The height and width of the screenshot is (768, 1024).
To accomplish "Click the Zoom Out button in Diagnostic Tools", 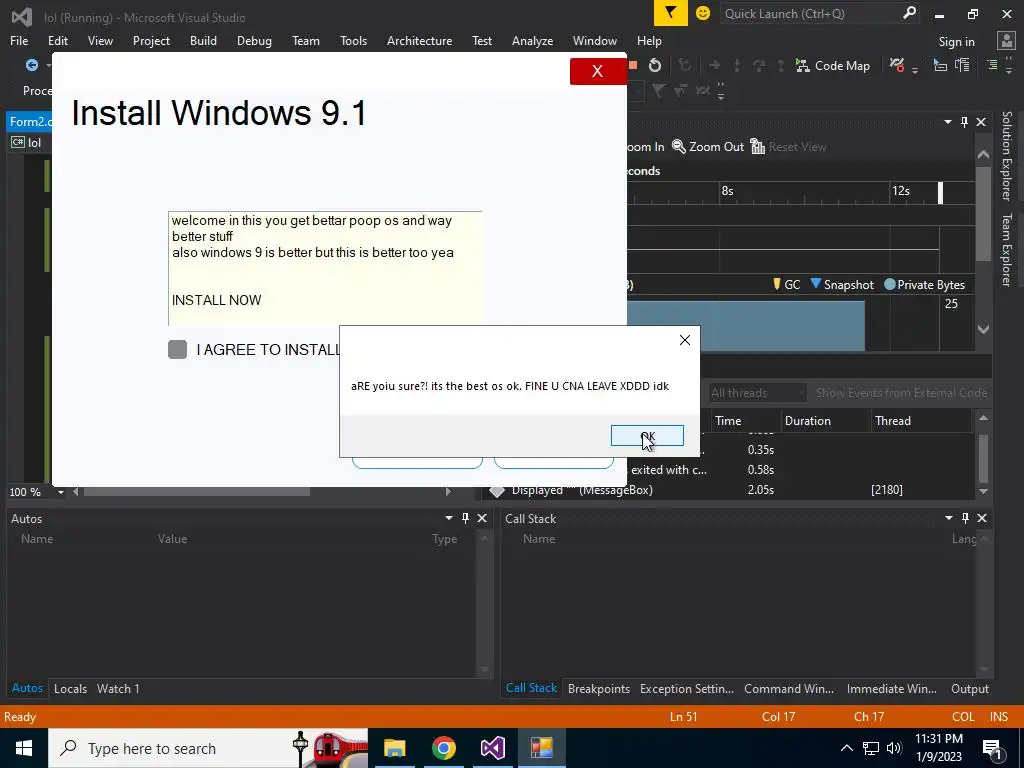I will pyautogui.click(x=708, y=147).
